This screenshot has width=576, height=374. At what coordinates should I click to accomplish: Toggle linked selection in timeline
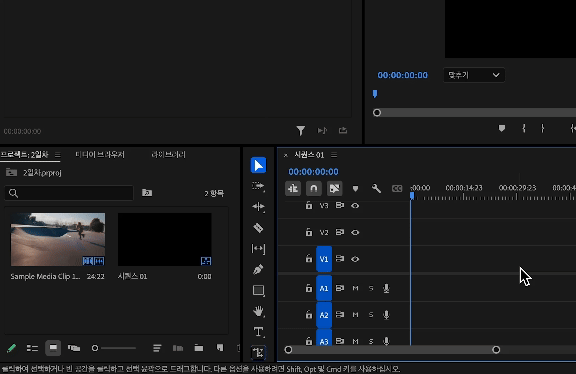(x=334, y=188)
